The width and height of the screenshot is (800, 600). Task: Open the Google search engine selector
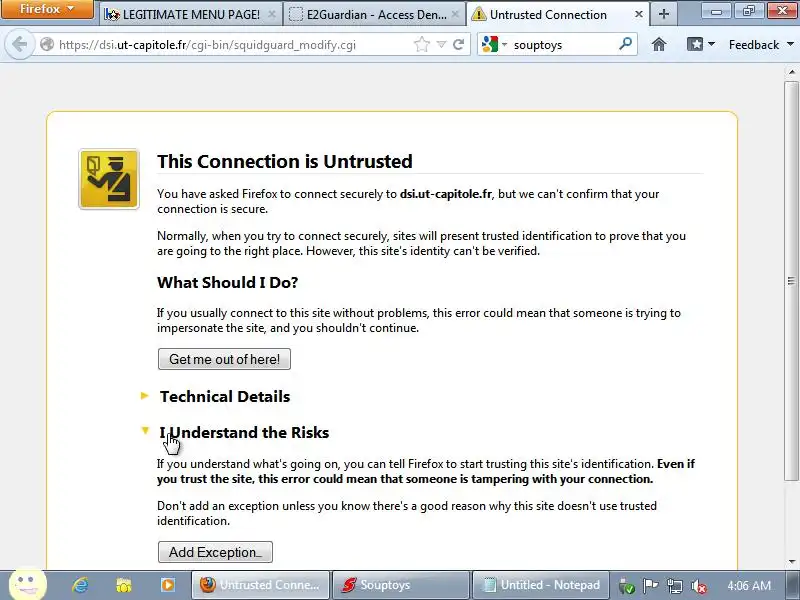(x=493, y=44)
